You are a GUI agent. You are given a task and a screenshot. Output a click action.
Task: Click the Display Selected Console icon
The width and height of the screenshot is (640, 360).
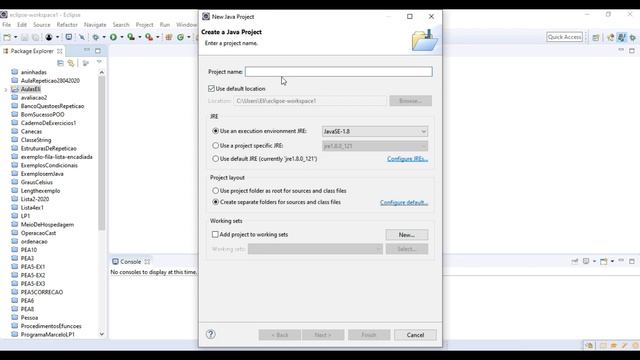[586, 261]
